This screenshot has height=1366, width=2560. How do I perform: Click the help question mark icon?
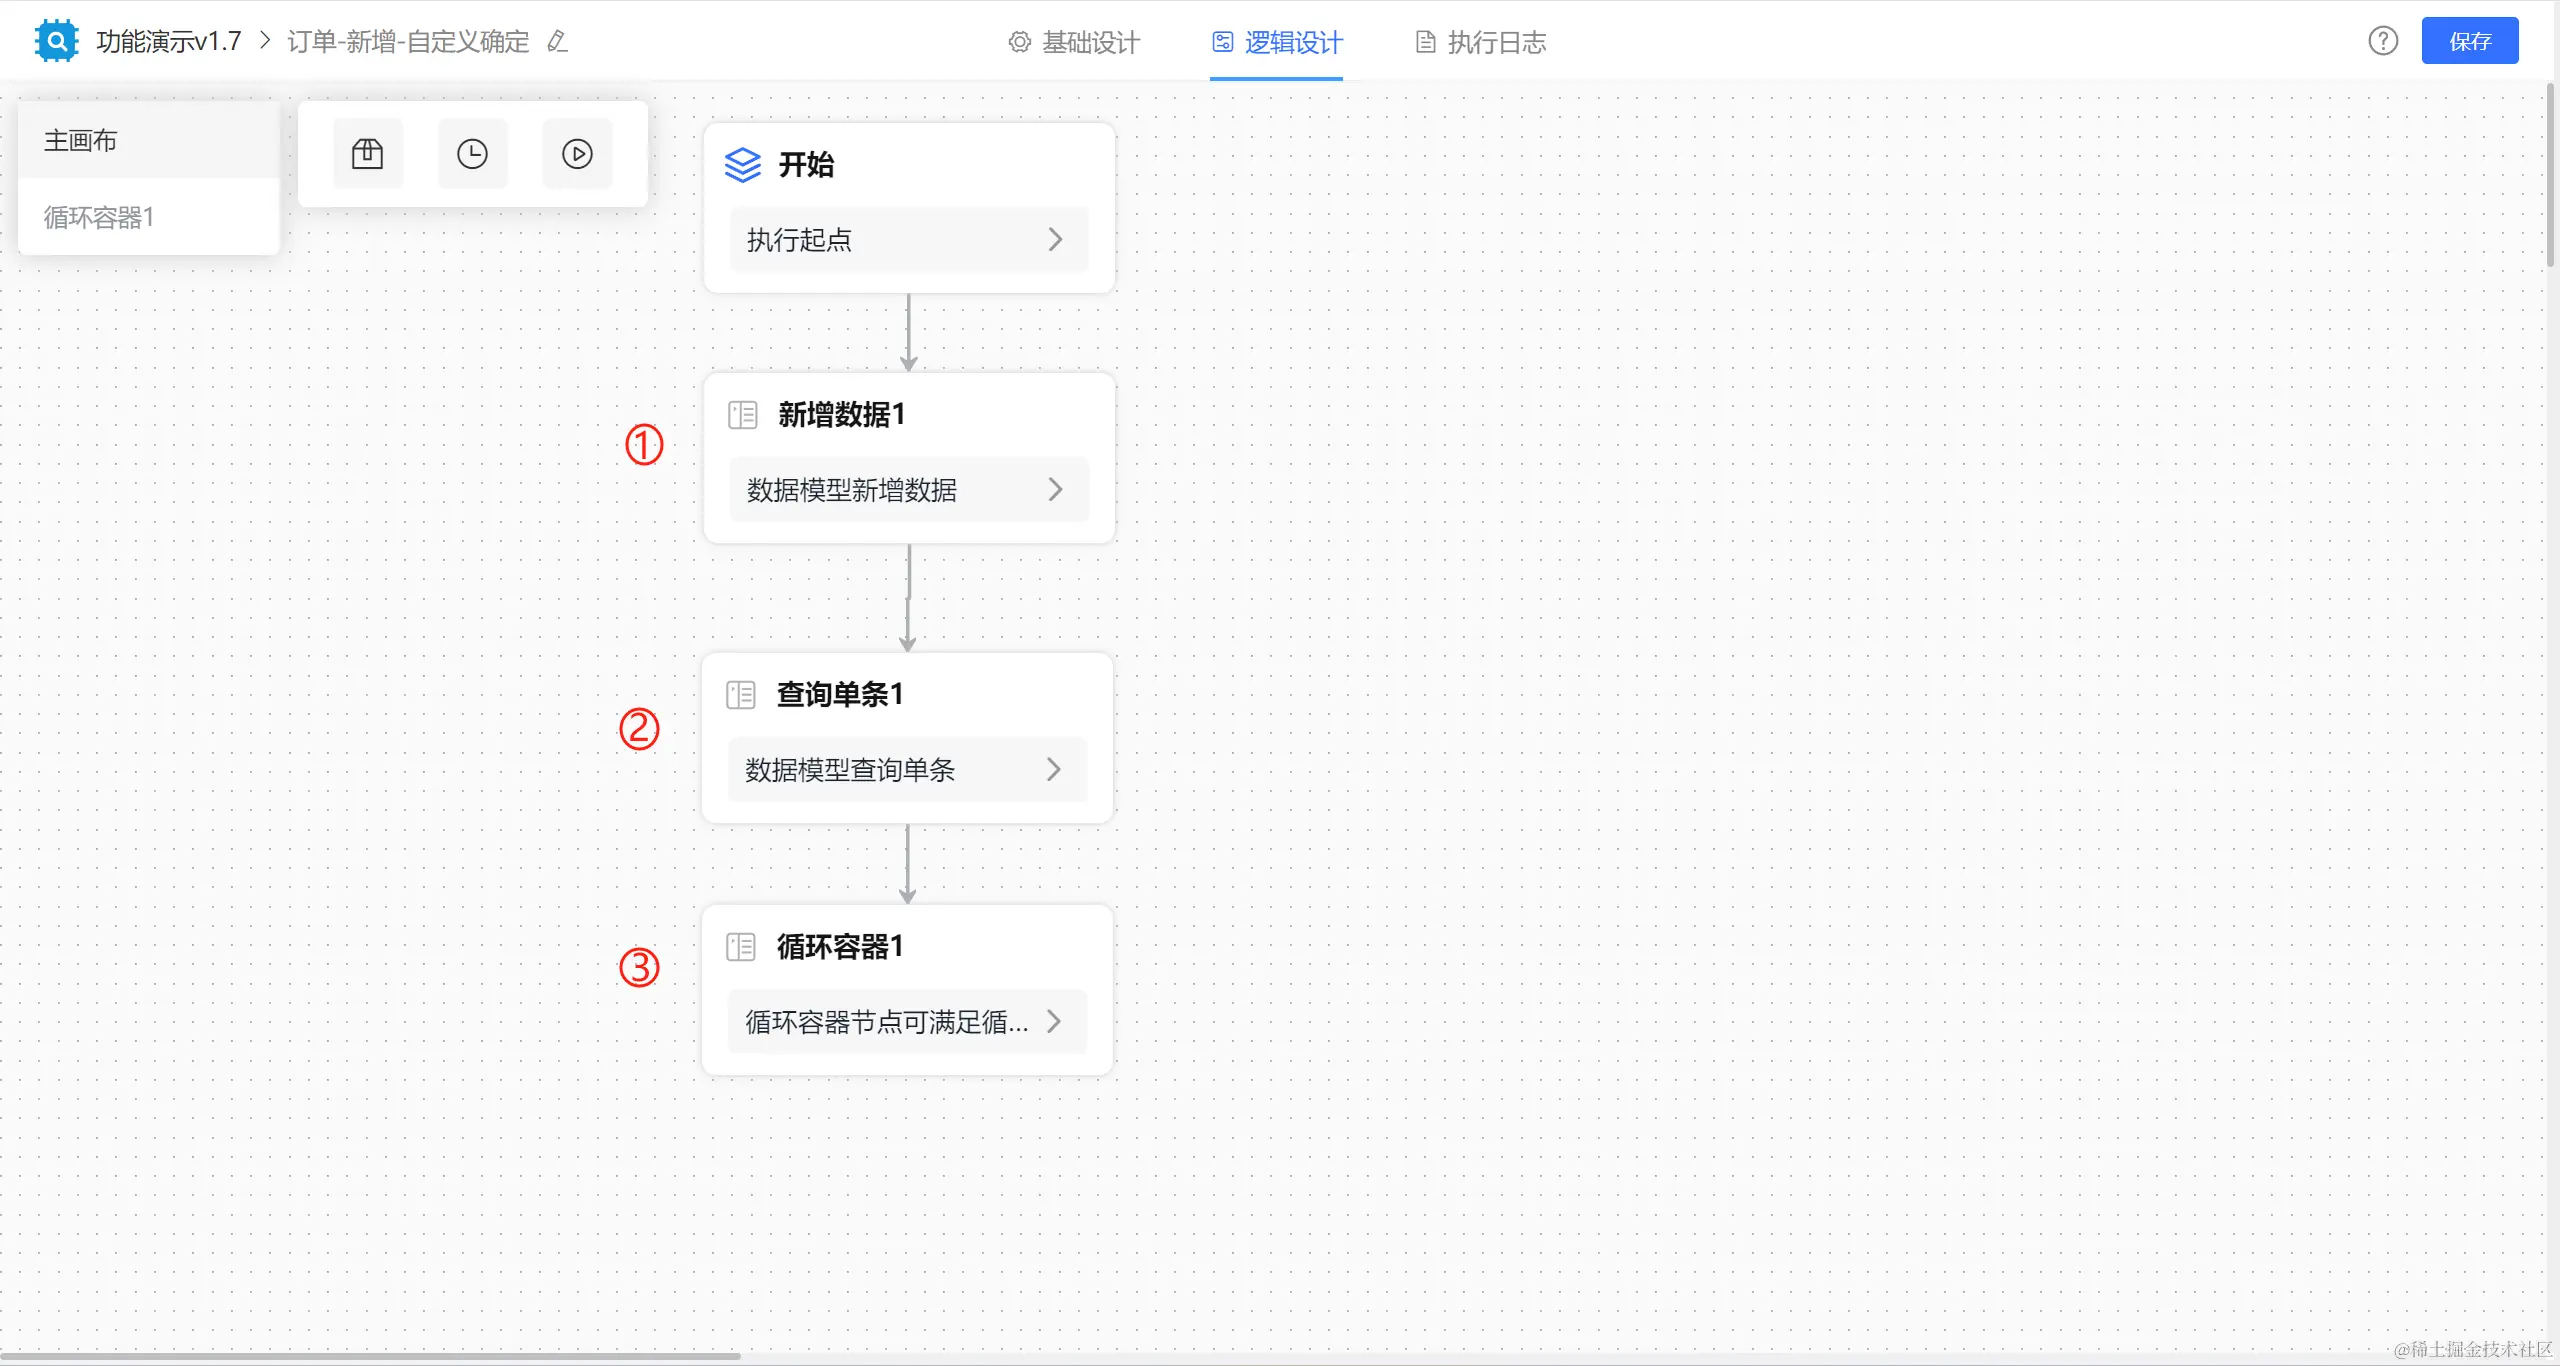click(x=2383, y=41)
